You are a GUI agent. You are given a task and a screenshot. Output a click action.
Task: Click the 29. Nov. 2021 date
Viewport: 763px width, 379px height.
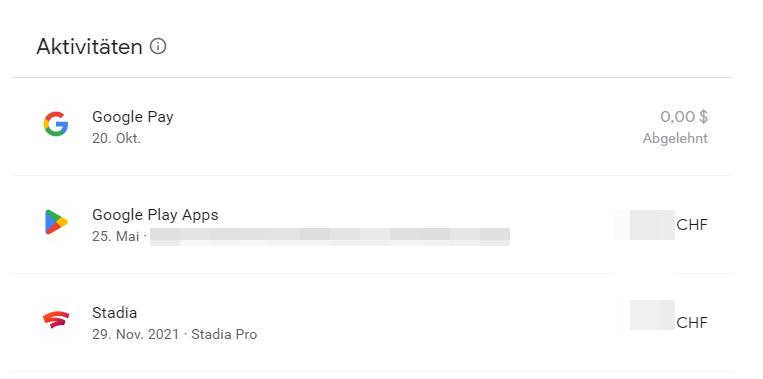coord(135,334)
